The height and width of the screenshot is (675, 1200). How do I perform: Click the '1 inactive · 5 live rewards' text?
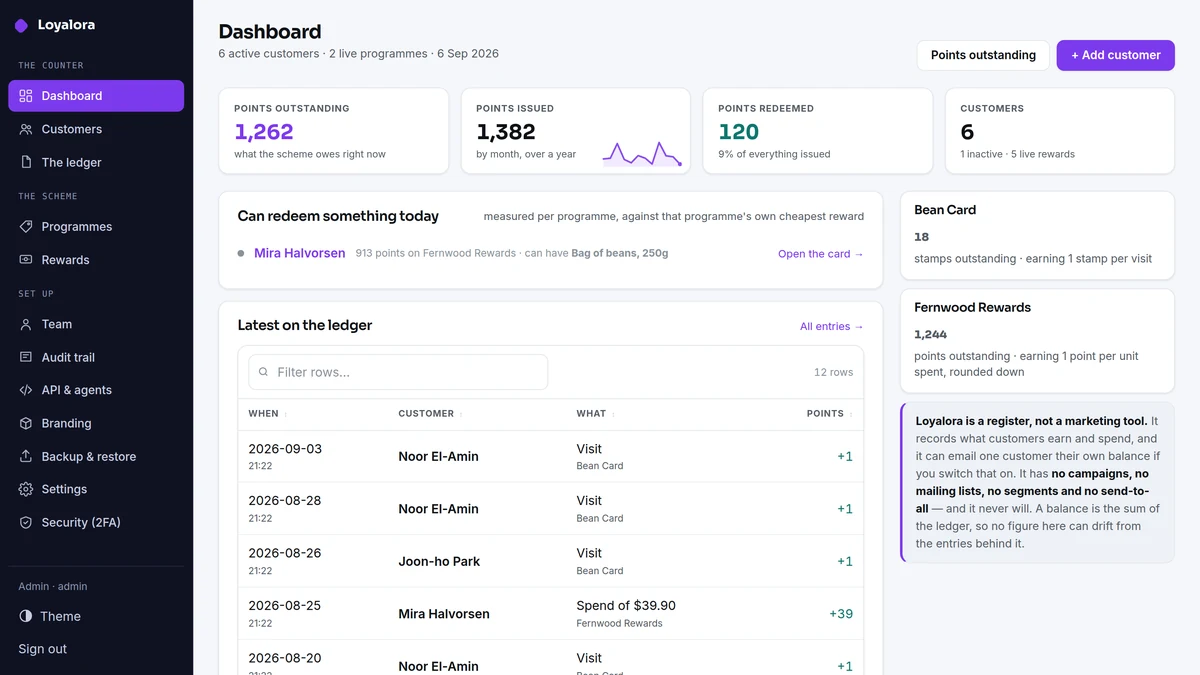[x=1017, y=154]
